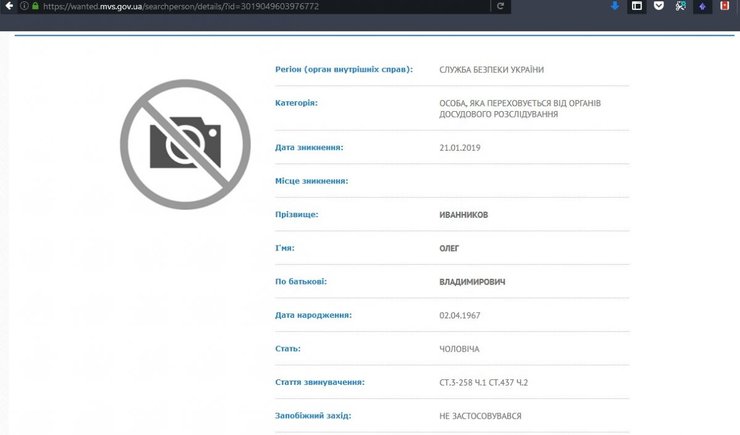Toggle the browser sidebar icon
Screen dimensions: 740x435
[636, 6]
